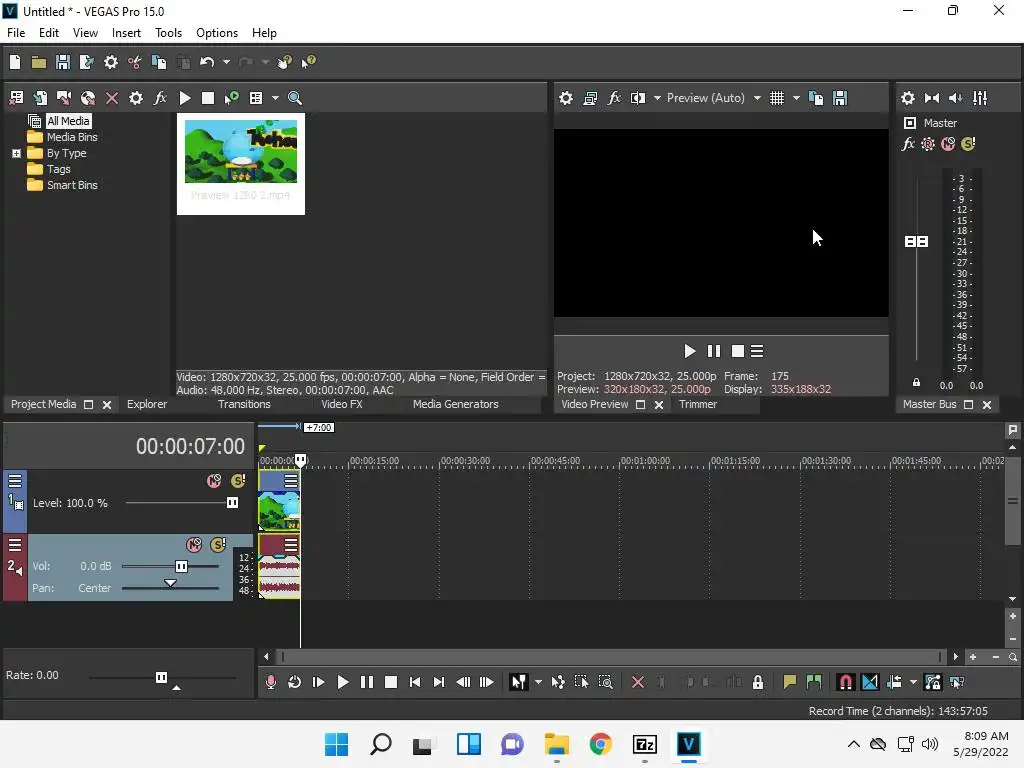Save the project using the floppy disk icon
Screen dimensions: 1024x768
(x=63, y=62)
